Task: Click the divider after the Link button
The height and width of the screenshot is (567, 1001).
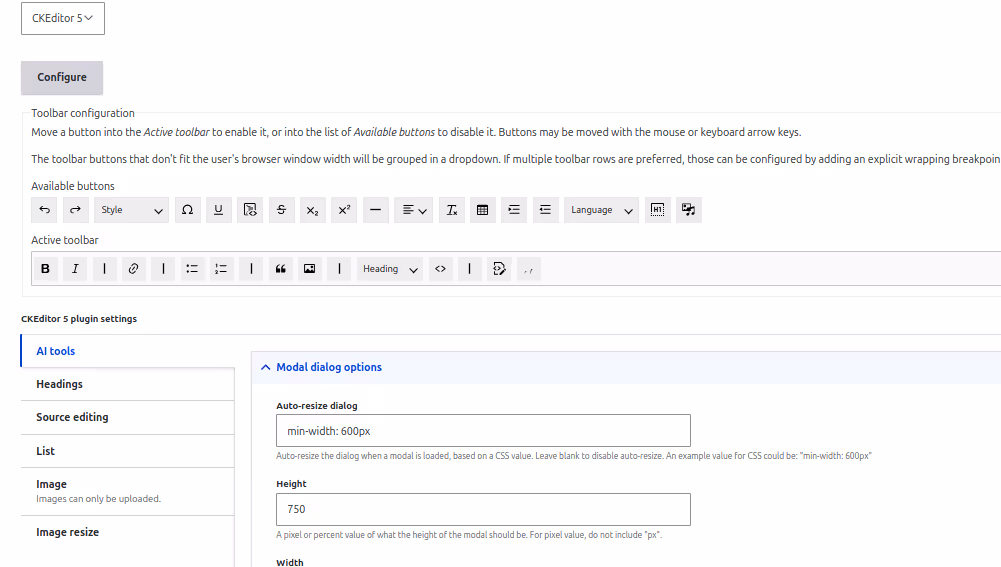Action: pyautogui.click(x=163, y=269)
